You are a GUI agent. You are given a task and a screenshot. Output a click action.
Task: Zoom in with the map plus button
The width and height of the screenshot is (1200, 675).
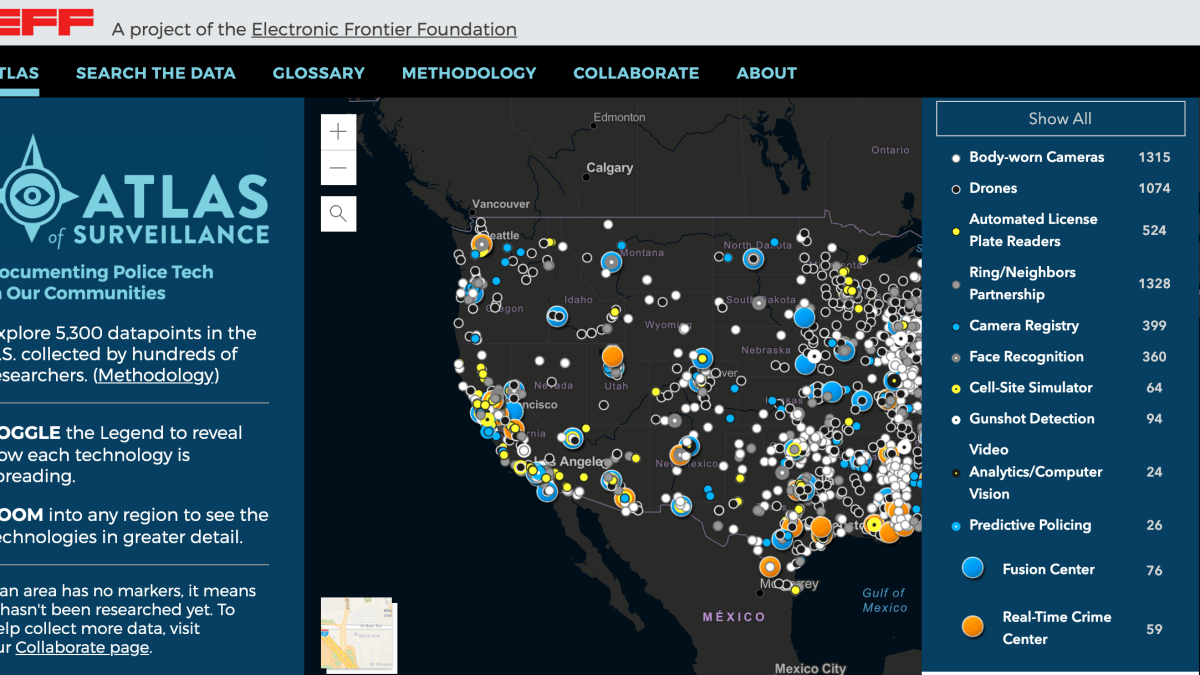pos(338,131)
